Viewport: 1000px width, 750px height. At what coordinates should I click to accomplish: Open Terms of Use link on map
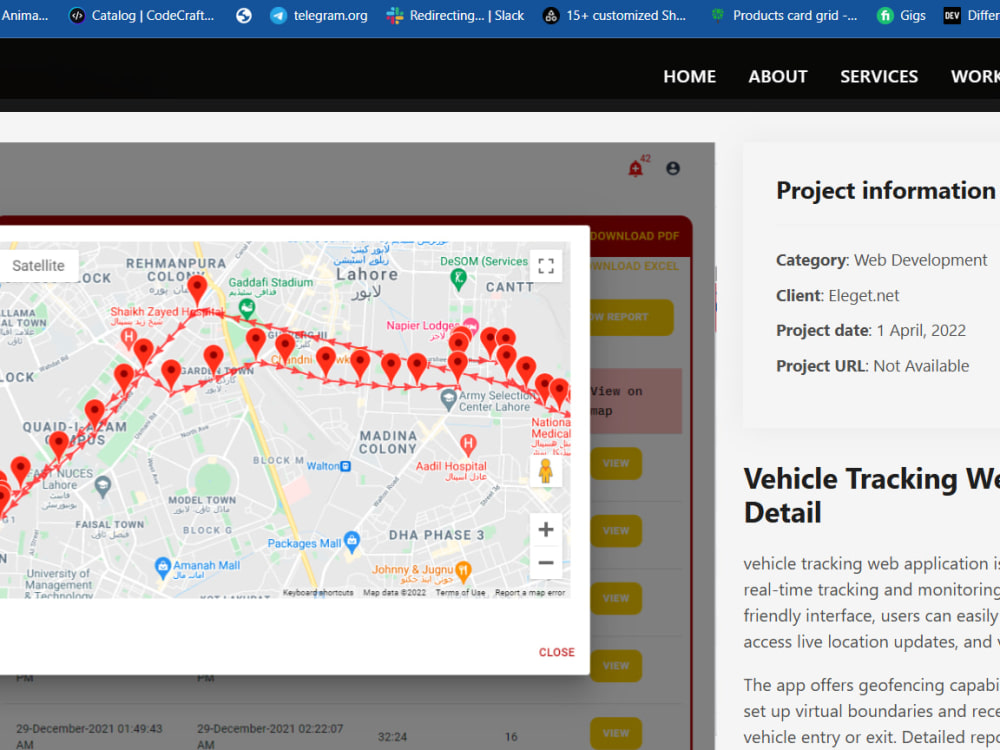(x=460, y=592)
